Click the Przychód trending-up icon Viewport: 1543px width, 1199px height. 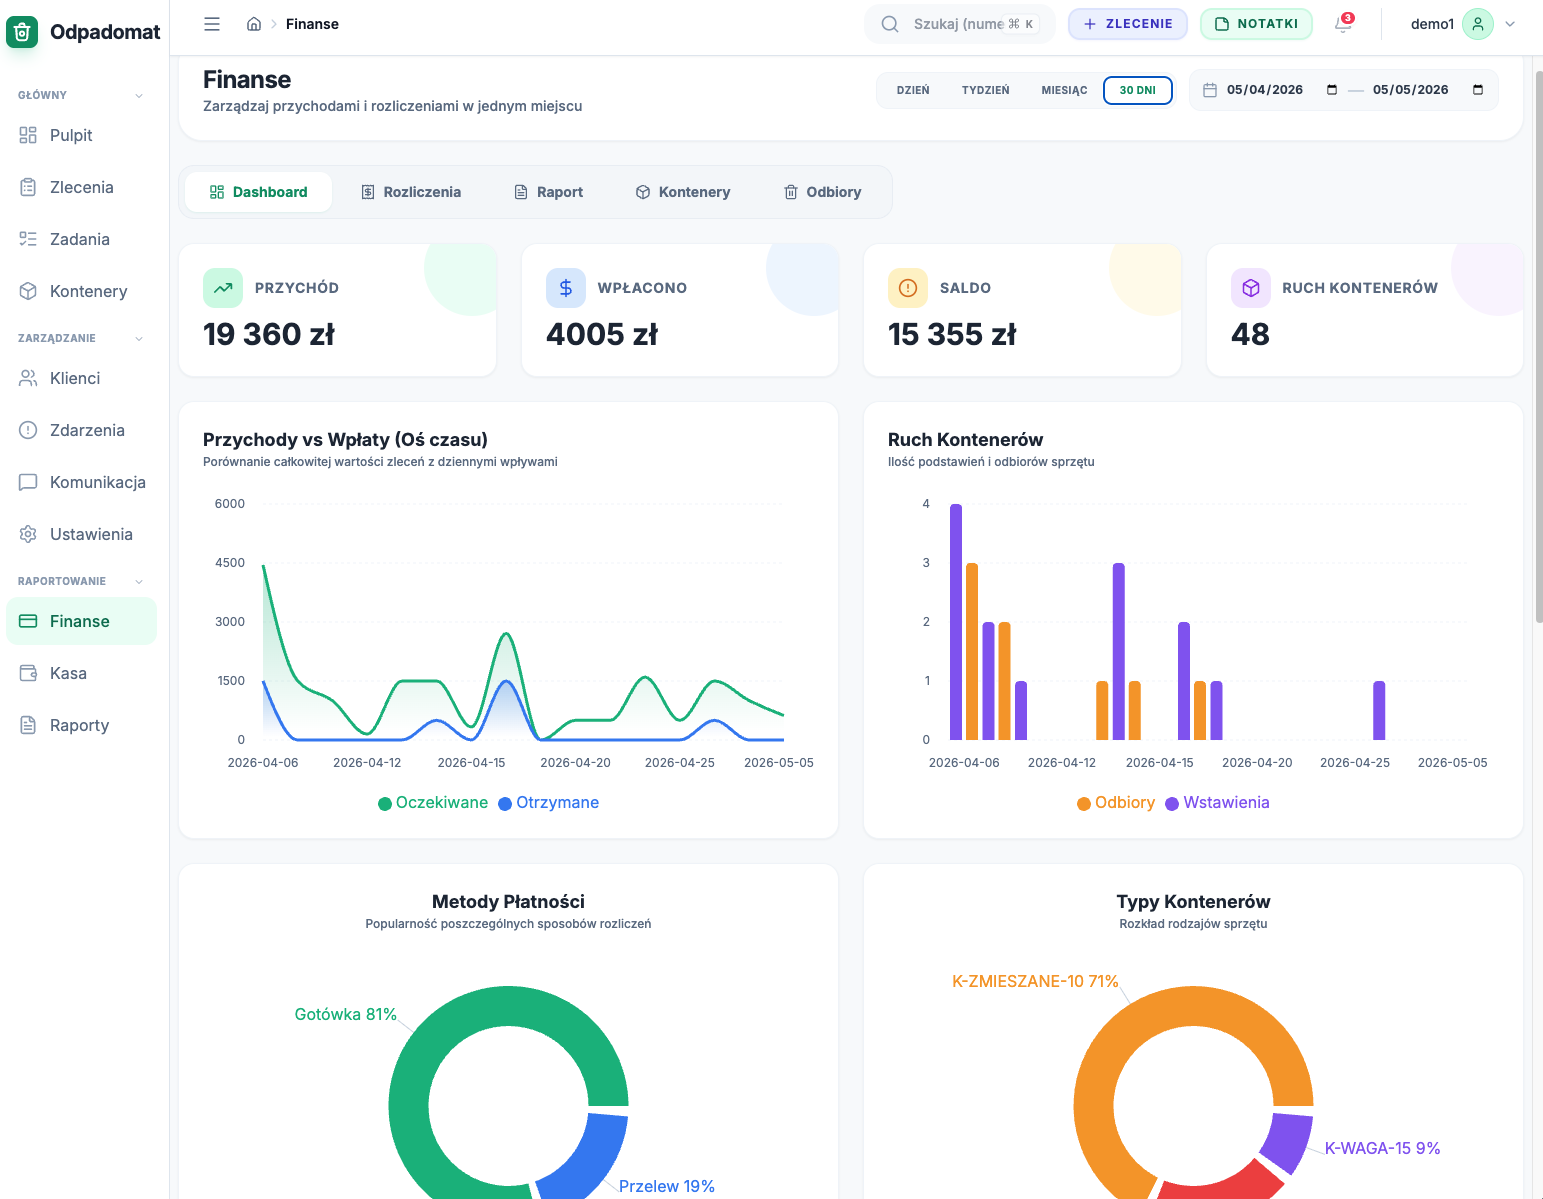click(223, 288)
